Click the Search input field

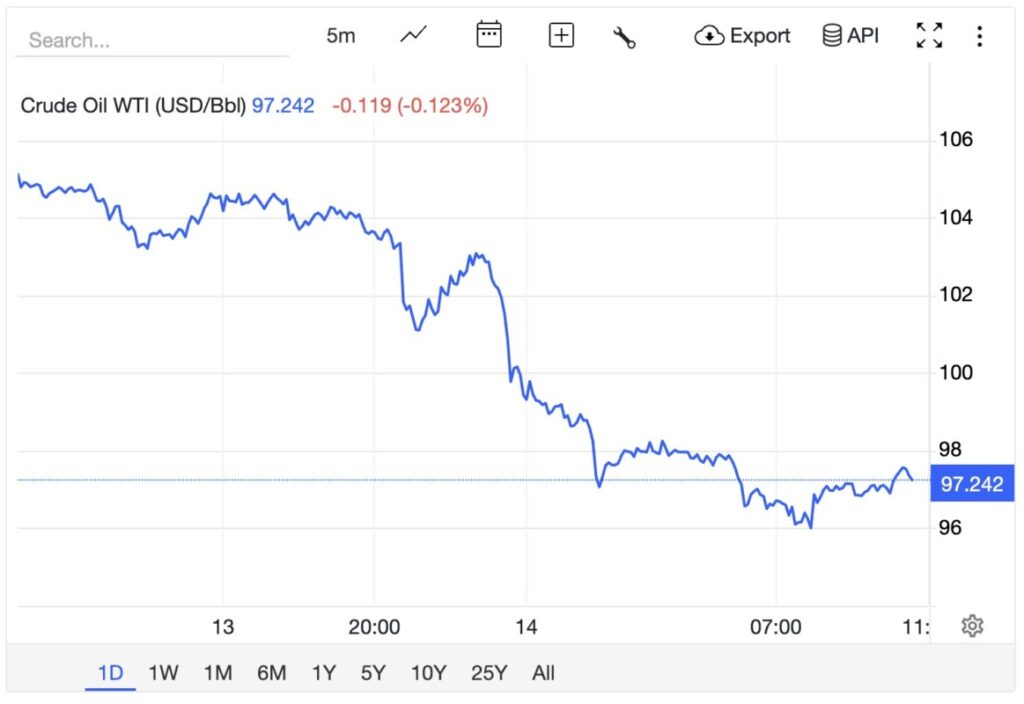(x=150, y=41)
